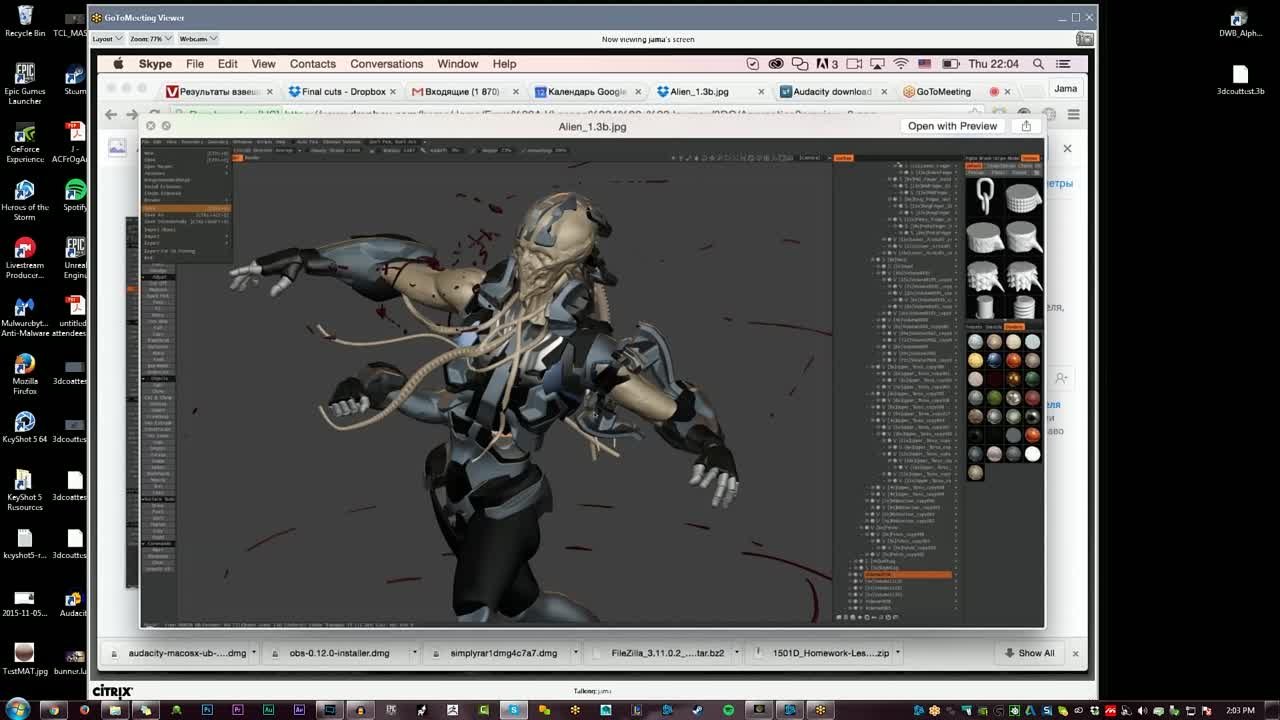The image size is (1280, 720).
Task: Open the Layout dropdown in GoToMeeting Viewer
Action: point(106,39)
